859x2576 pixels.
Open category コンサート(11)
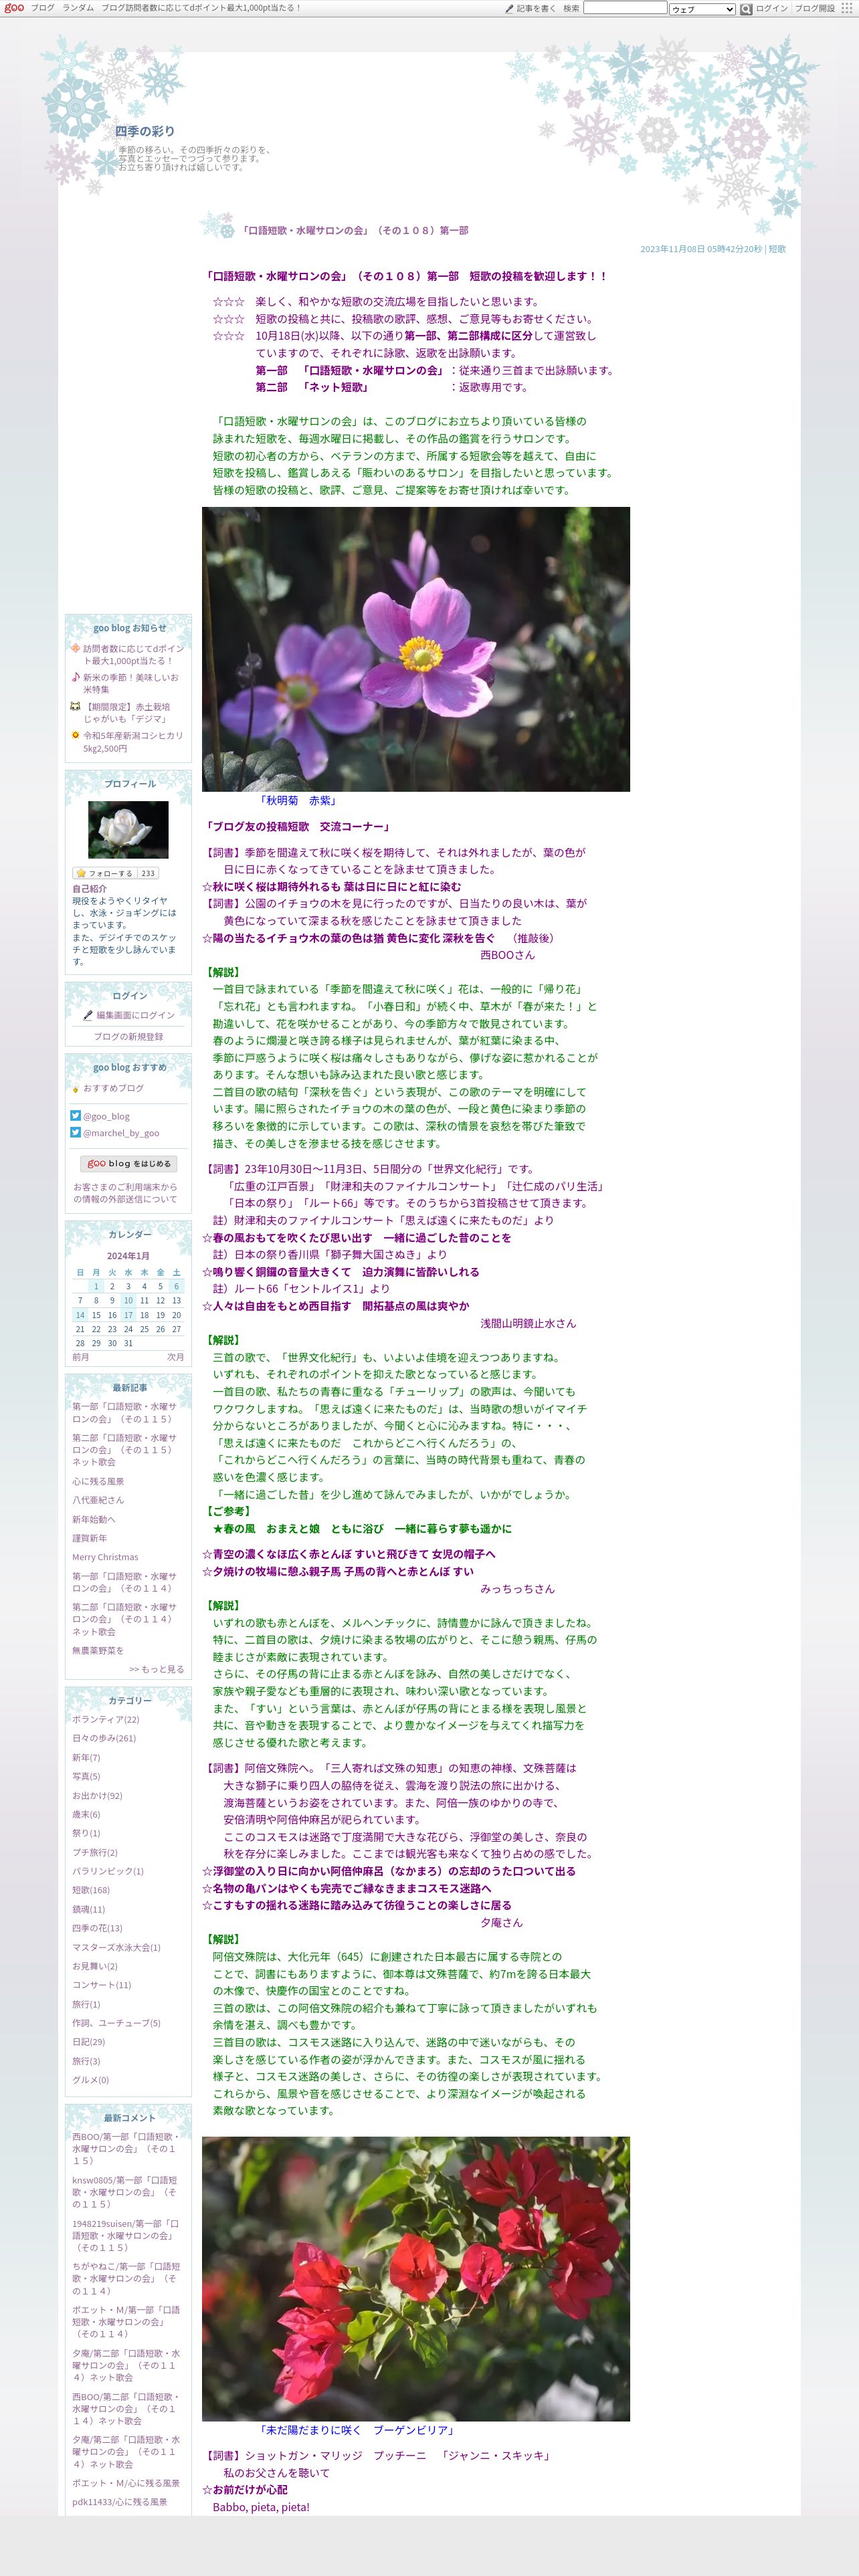(101, 1985)
